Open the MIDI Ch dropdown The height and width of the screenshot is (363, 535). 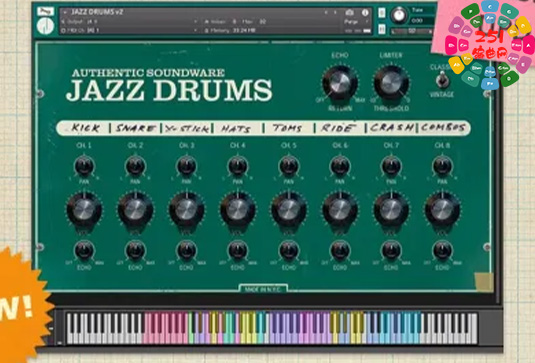196,30
